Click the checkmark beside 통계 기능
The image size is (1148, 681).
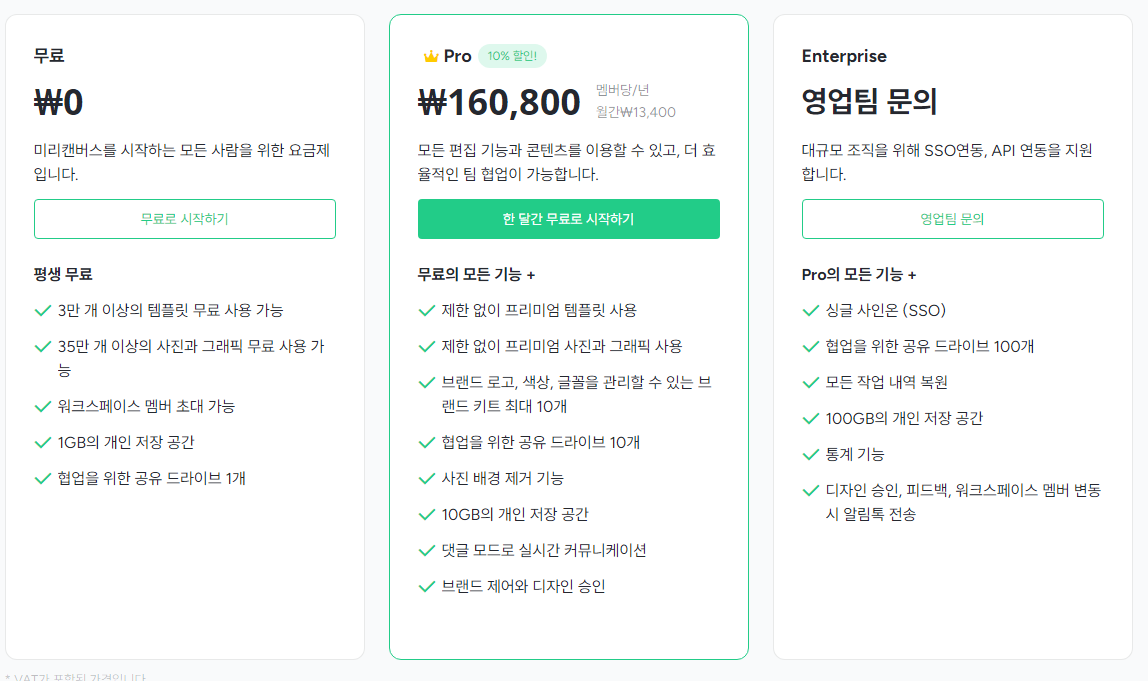click(x=810, y=455)
